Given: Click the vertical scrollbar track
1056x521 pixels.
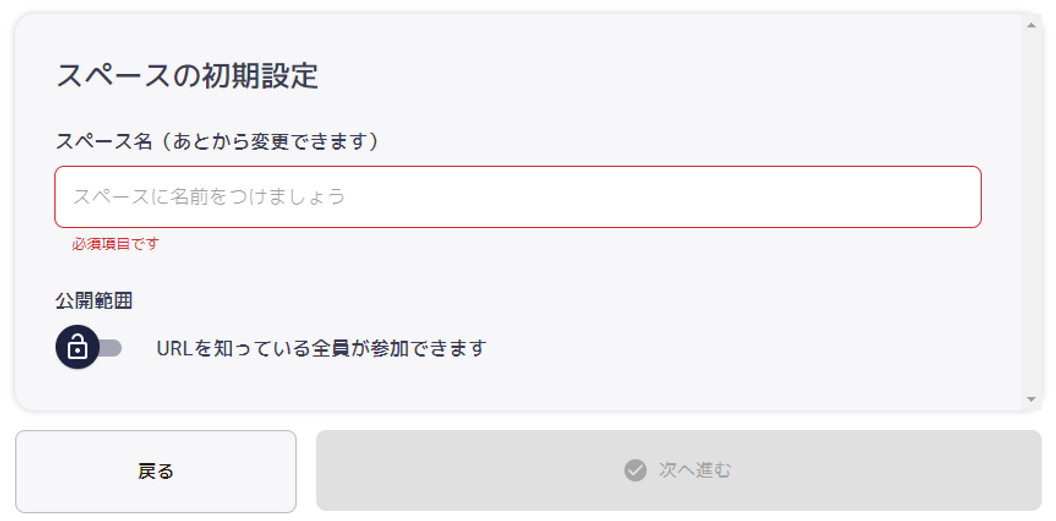Looking at the screenshot, I should (x=1031, y=212).
